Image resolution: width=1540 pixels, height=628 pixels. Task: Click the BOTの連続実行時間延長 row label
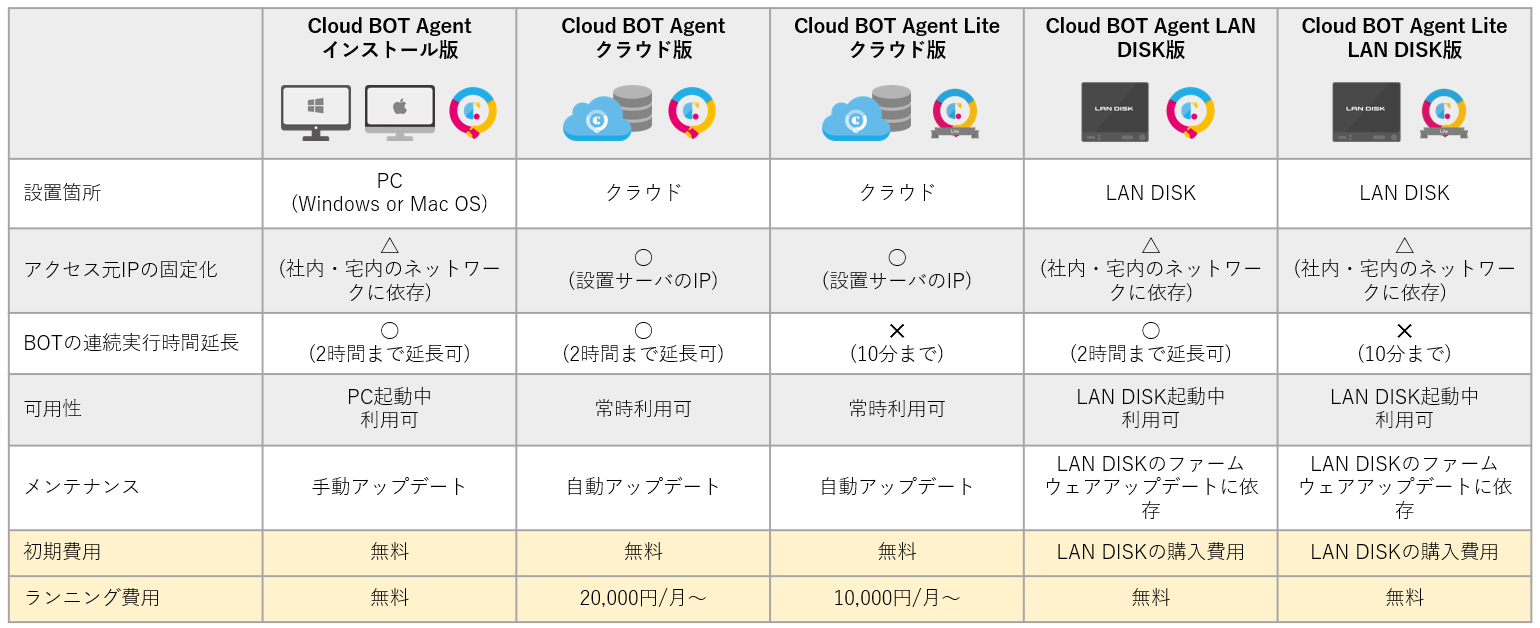click(131, 343)
